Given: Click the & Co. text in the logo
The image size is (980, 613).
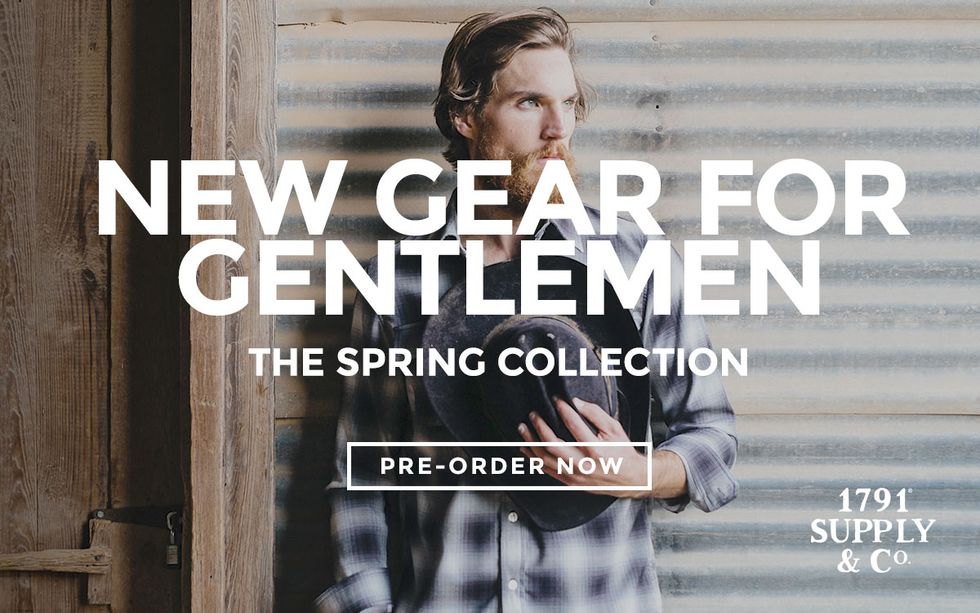Looking at the screenshot, I should coord(873,561).
